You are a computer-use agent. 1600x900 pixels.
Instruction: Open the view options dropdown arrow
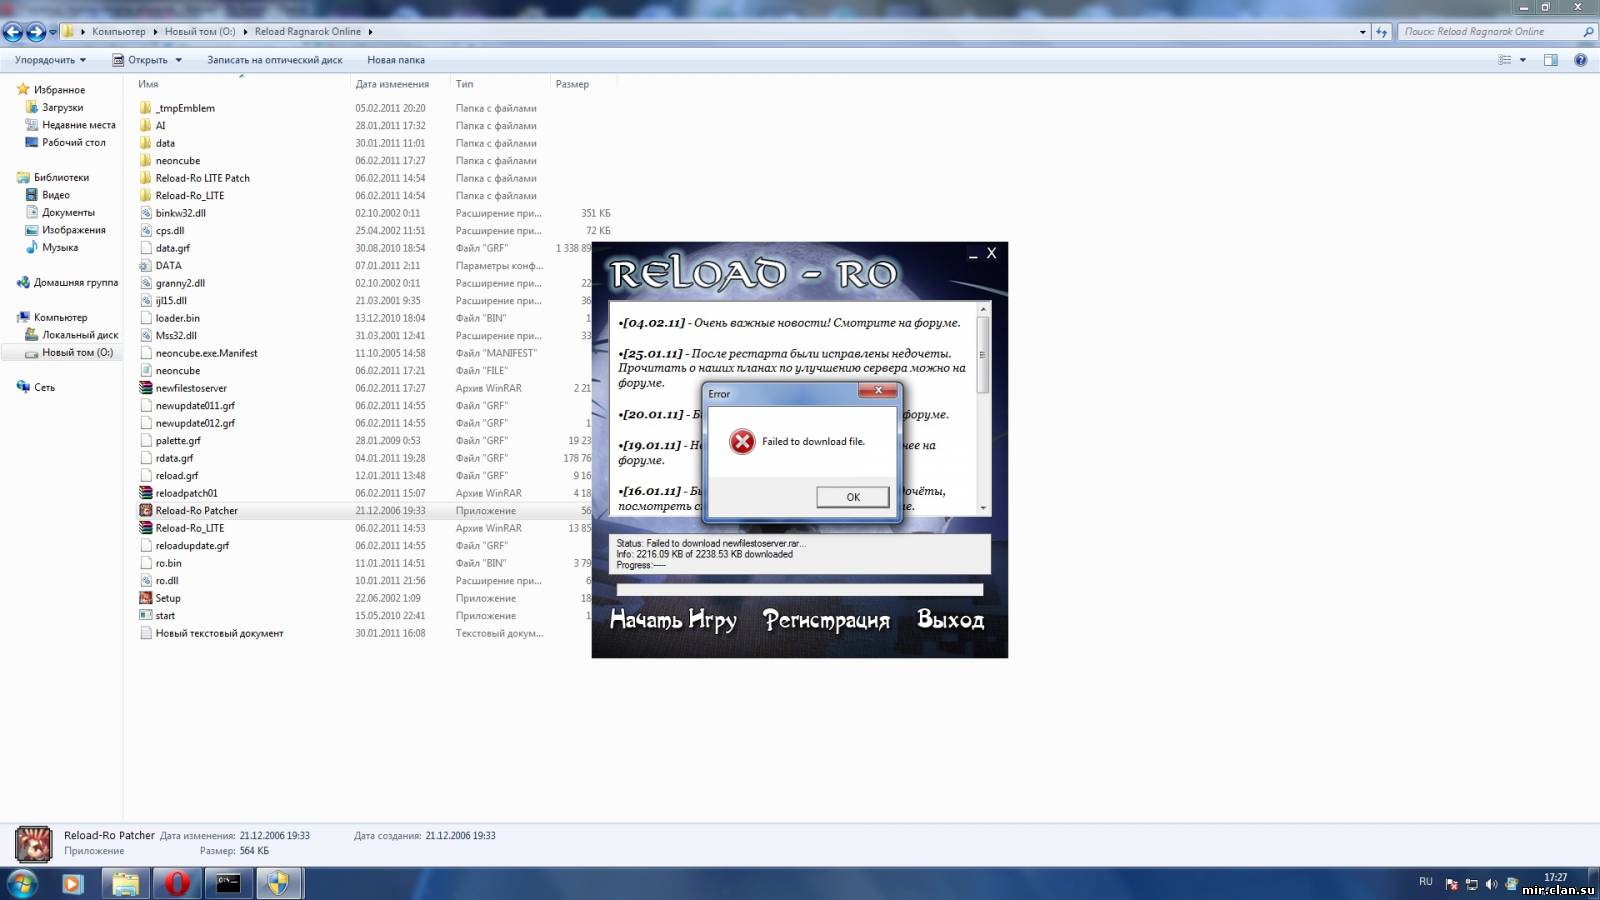[1523, 60]
